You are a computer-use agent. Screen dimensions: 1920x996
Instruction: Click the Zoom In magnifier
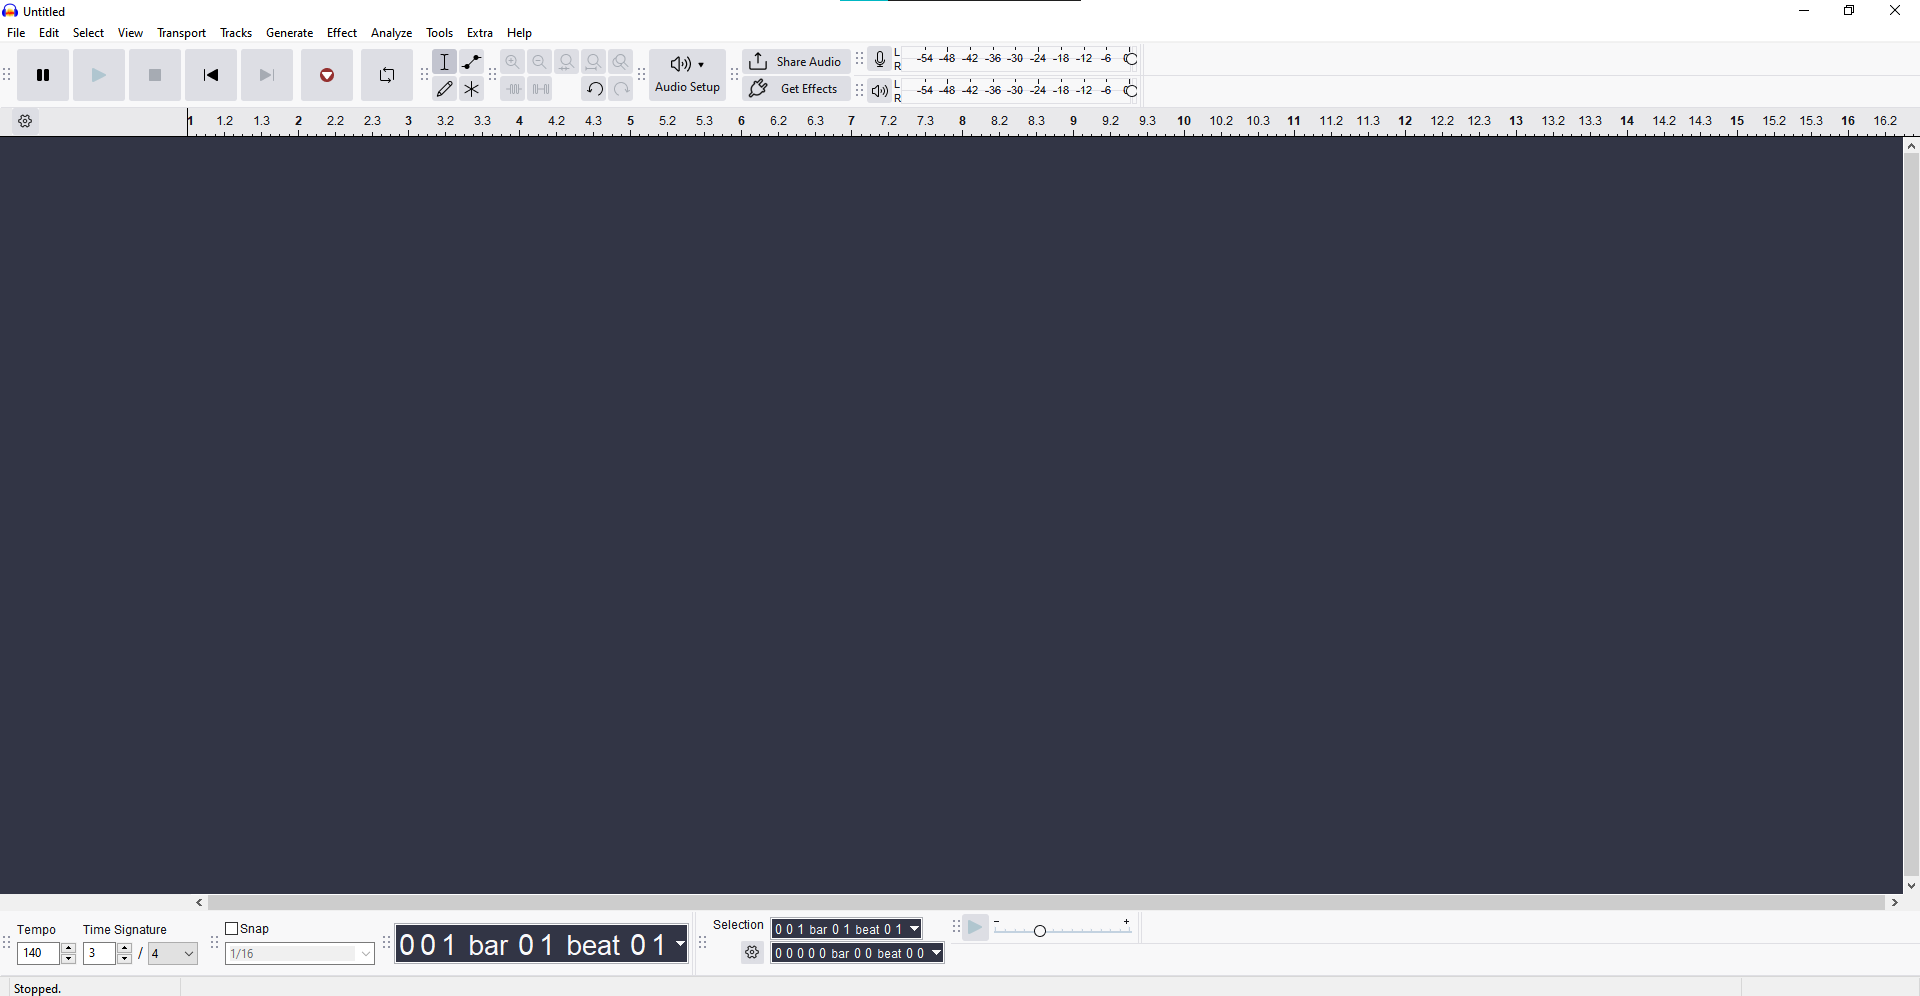[x=513, y=62]
